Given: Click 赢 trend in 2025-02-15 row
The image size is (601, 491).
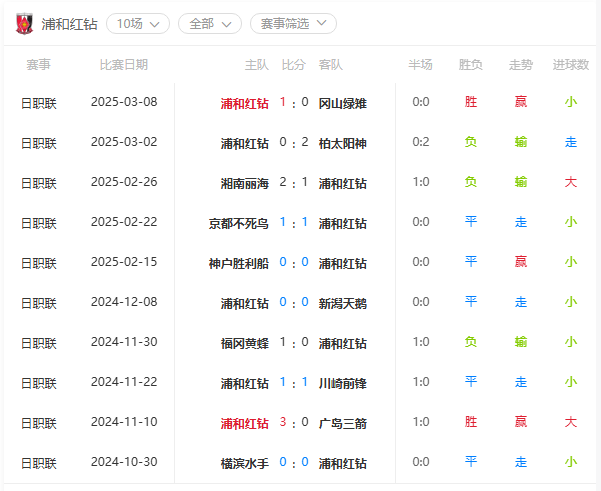Looking at the screenshot, I should click(x=521, y=262).
